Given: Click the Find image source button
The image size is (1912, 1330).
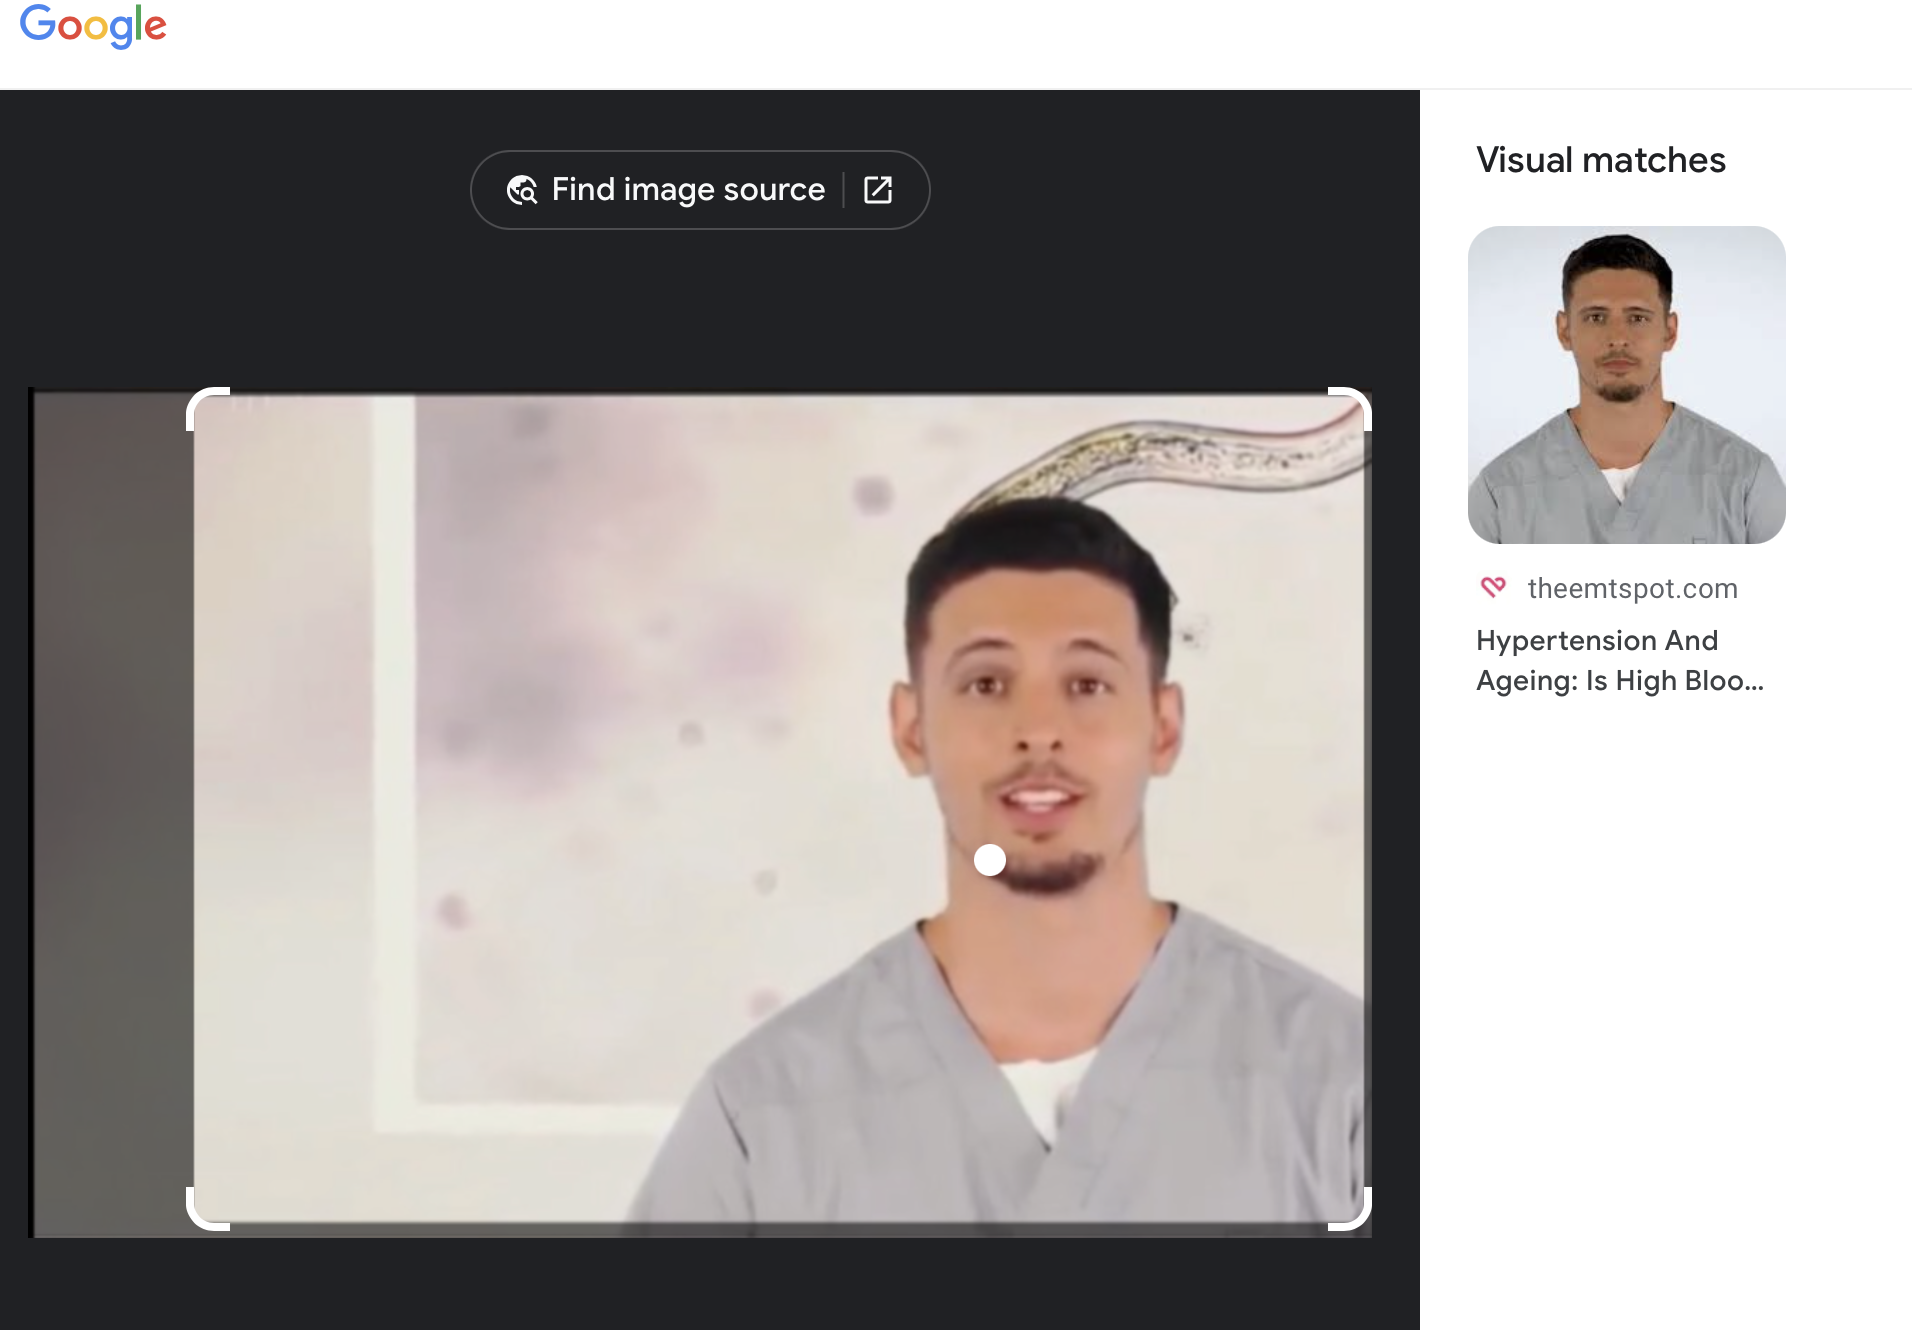Looking at the screenshot, I should coord(699,190).
